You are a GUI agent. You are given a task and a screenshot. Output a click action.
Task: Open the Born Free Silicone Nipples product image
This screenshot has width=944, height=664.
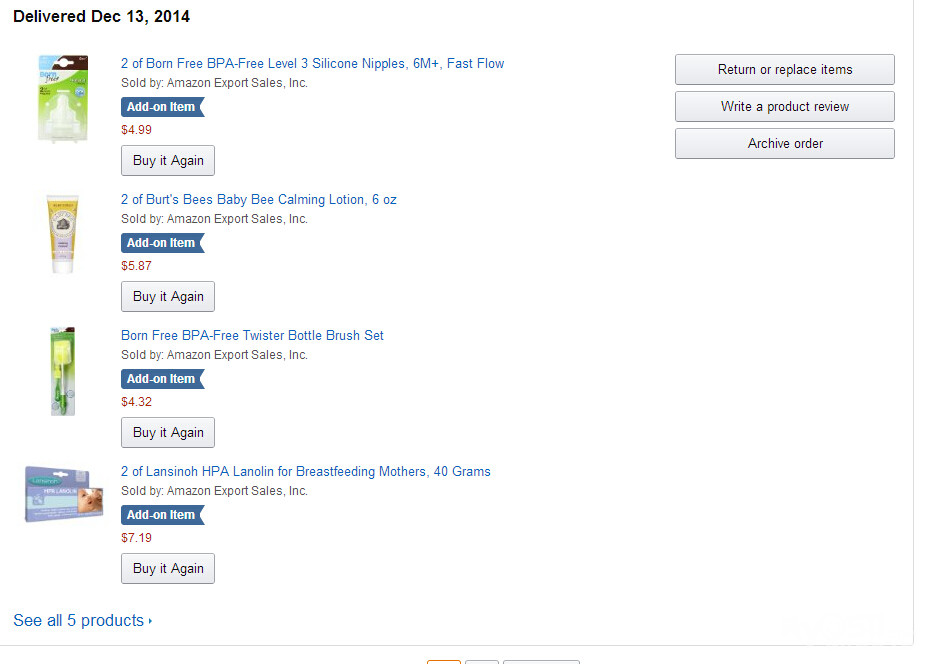point(63,99)
